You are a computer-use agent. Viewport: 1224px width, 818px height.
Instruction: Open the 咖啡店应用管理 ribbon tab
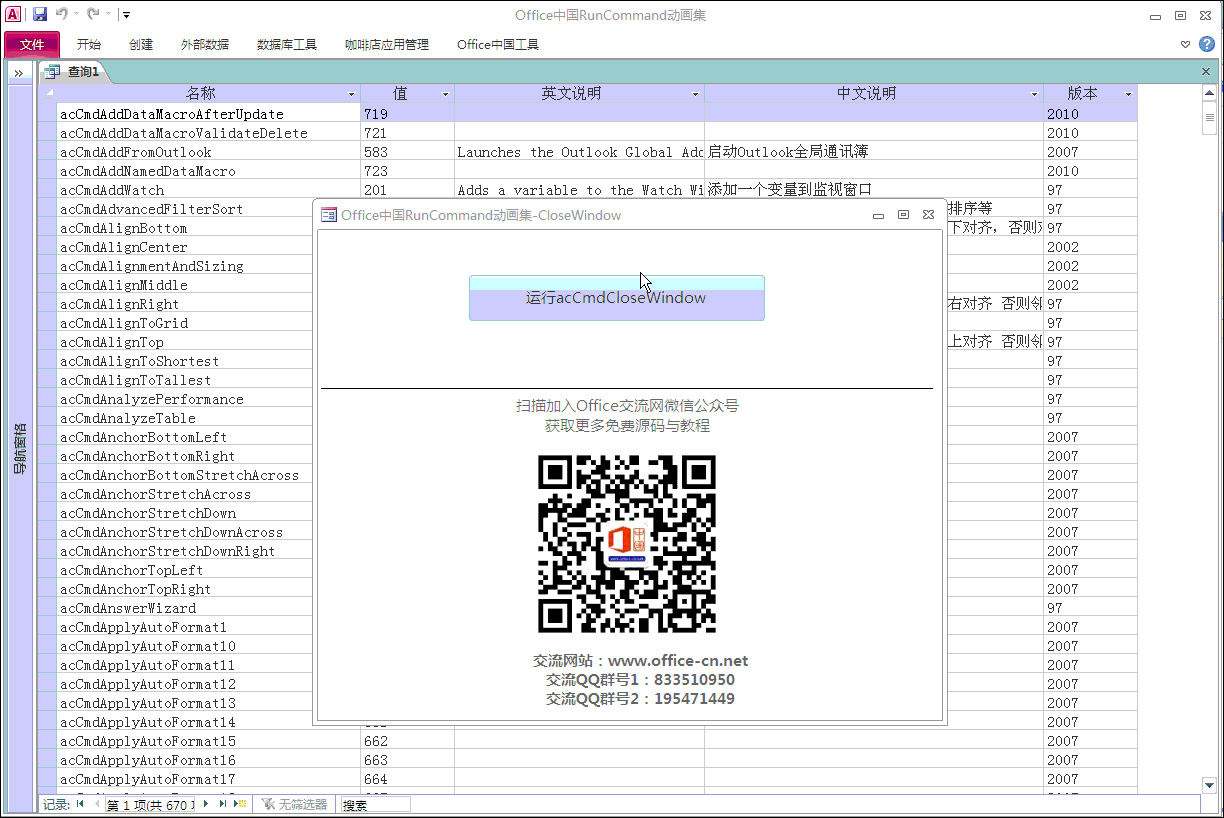coord(387,44)
